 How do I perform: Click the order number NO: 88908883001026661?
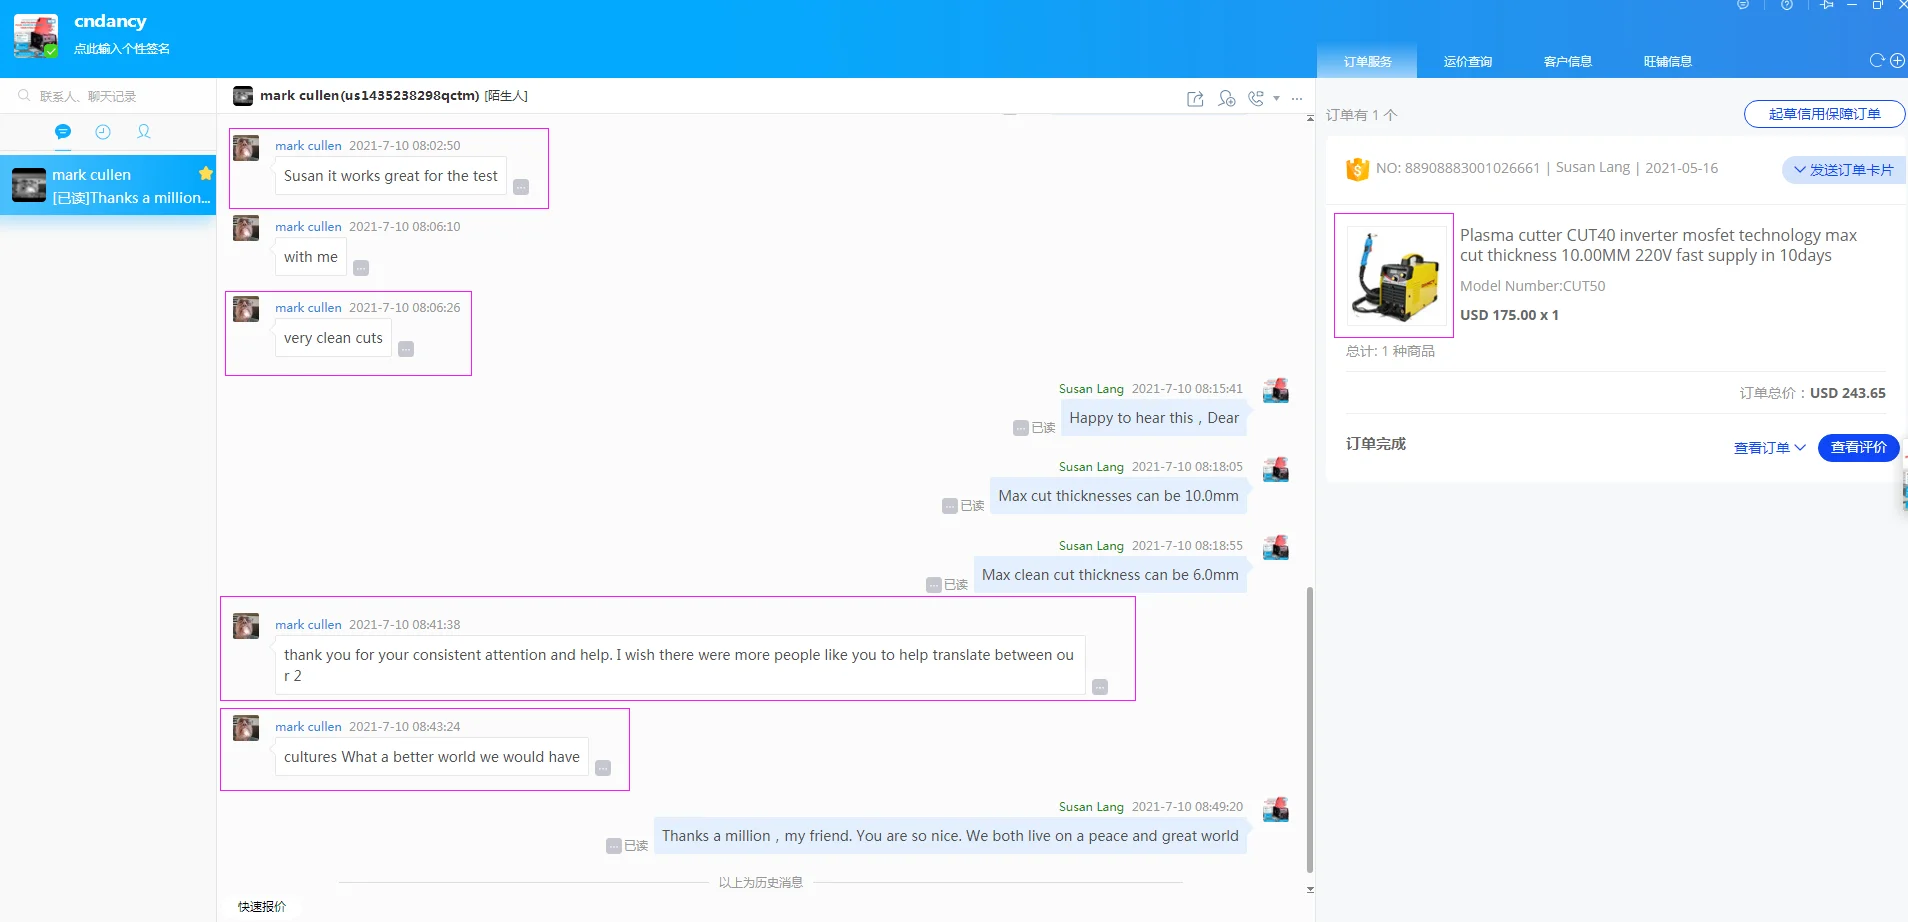[1458, 168]
